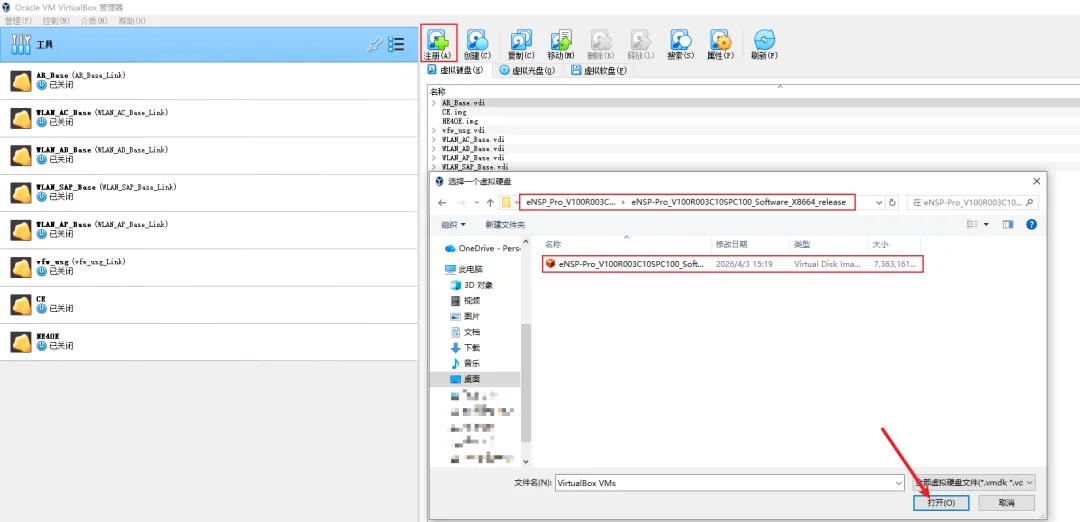The height and width of the screenshot is (522, 1080).
Task: Click the 刷新(F) refresh icon
Action: 764,44
